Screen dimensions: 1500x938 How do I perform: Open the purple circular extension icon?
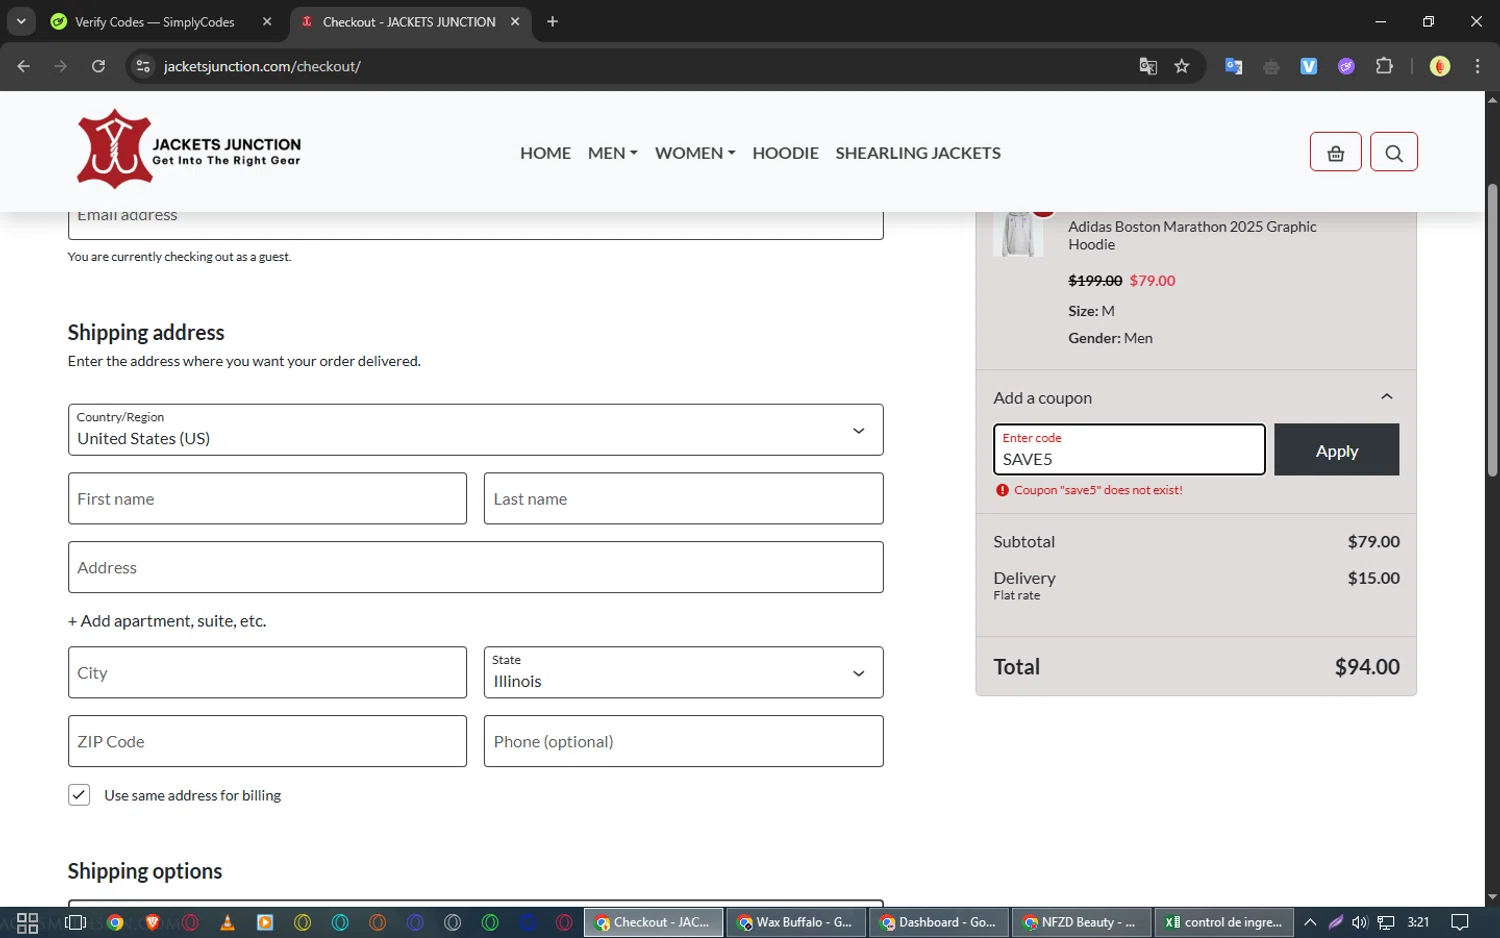click(x=1346, y=66)
